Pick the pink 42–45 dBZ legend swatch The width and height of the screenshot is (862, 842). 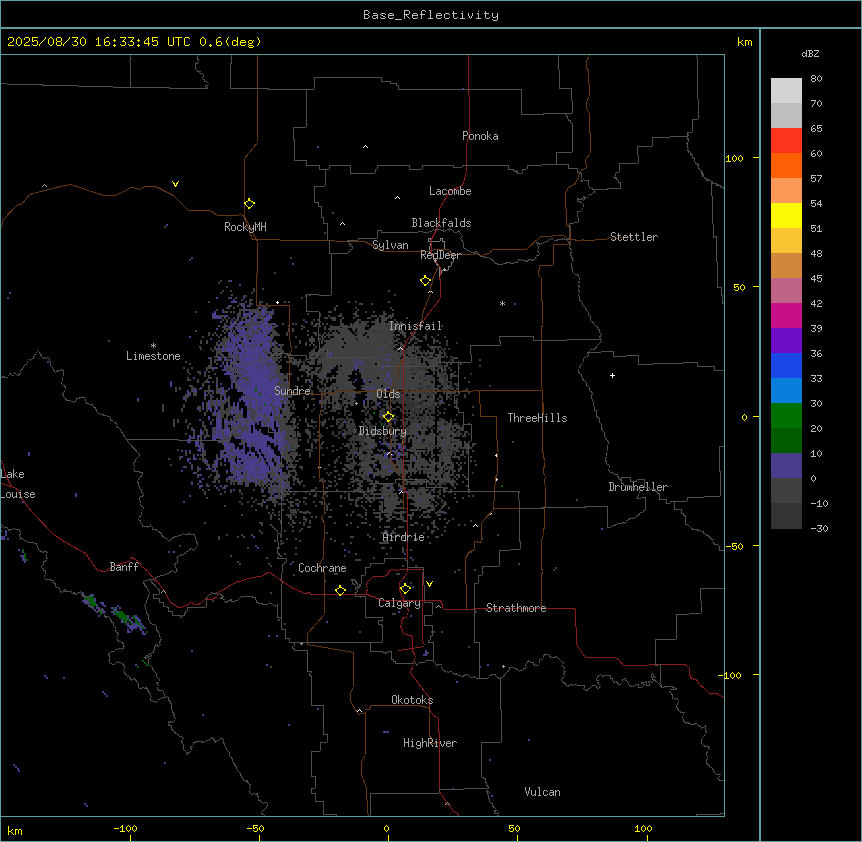[x=786, y=291]
